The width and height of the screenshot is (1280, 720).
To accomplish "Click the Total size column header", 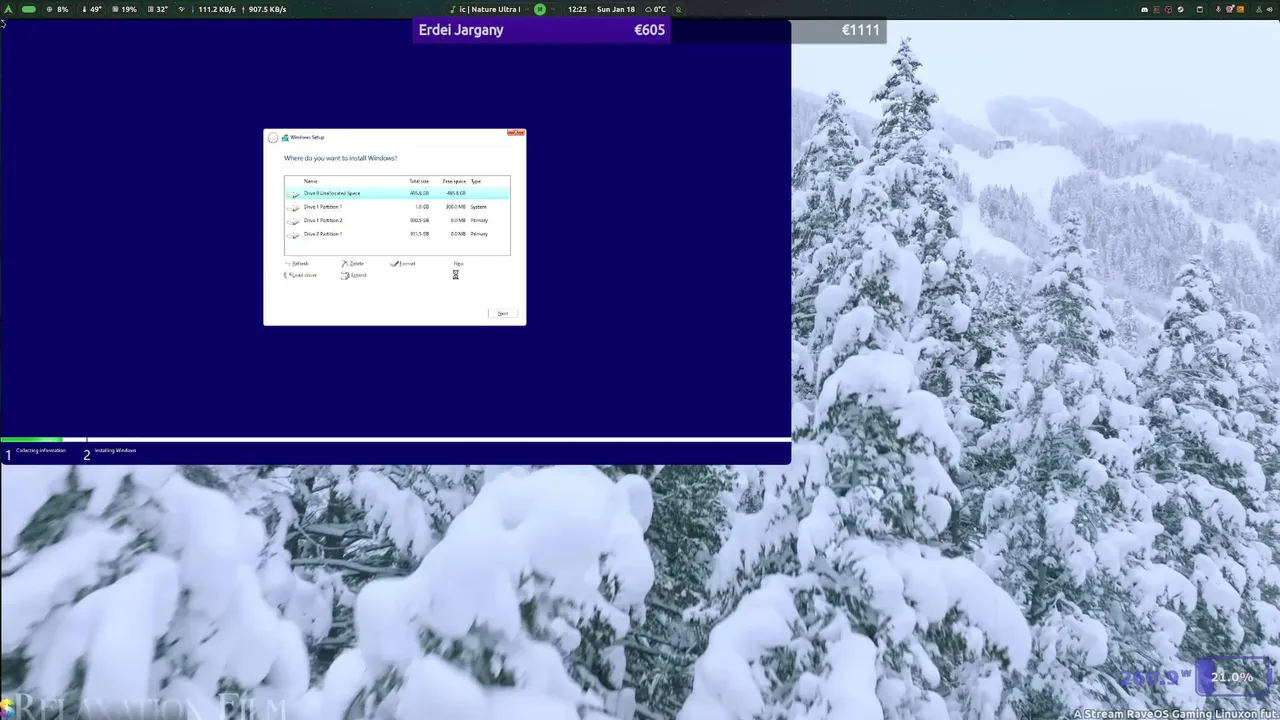I will coord(419,181).
